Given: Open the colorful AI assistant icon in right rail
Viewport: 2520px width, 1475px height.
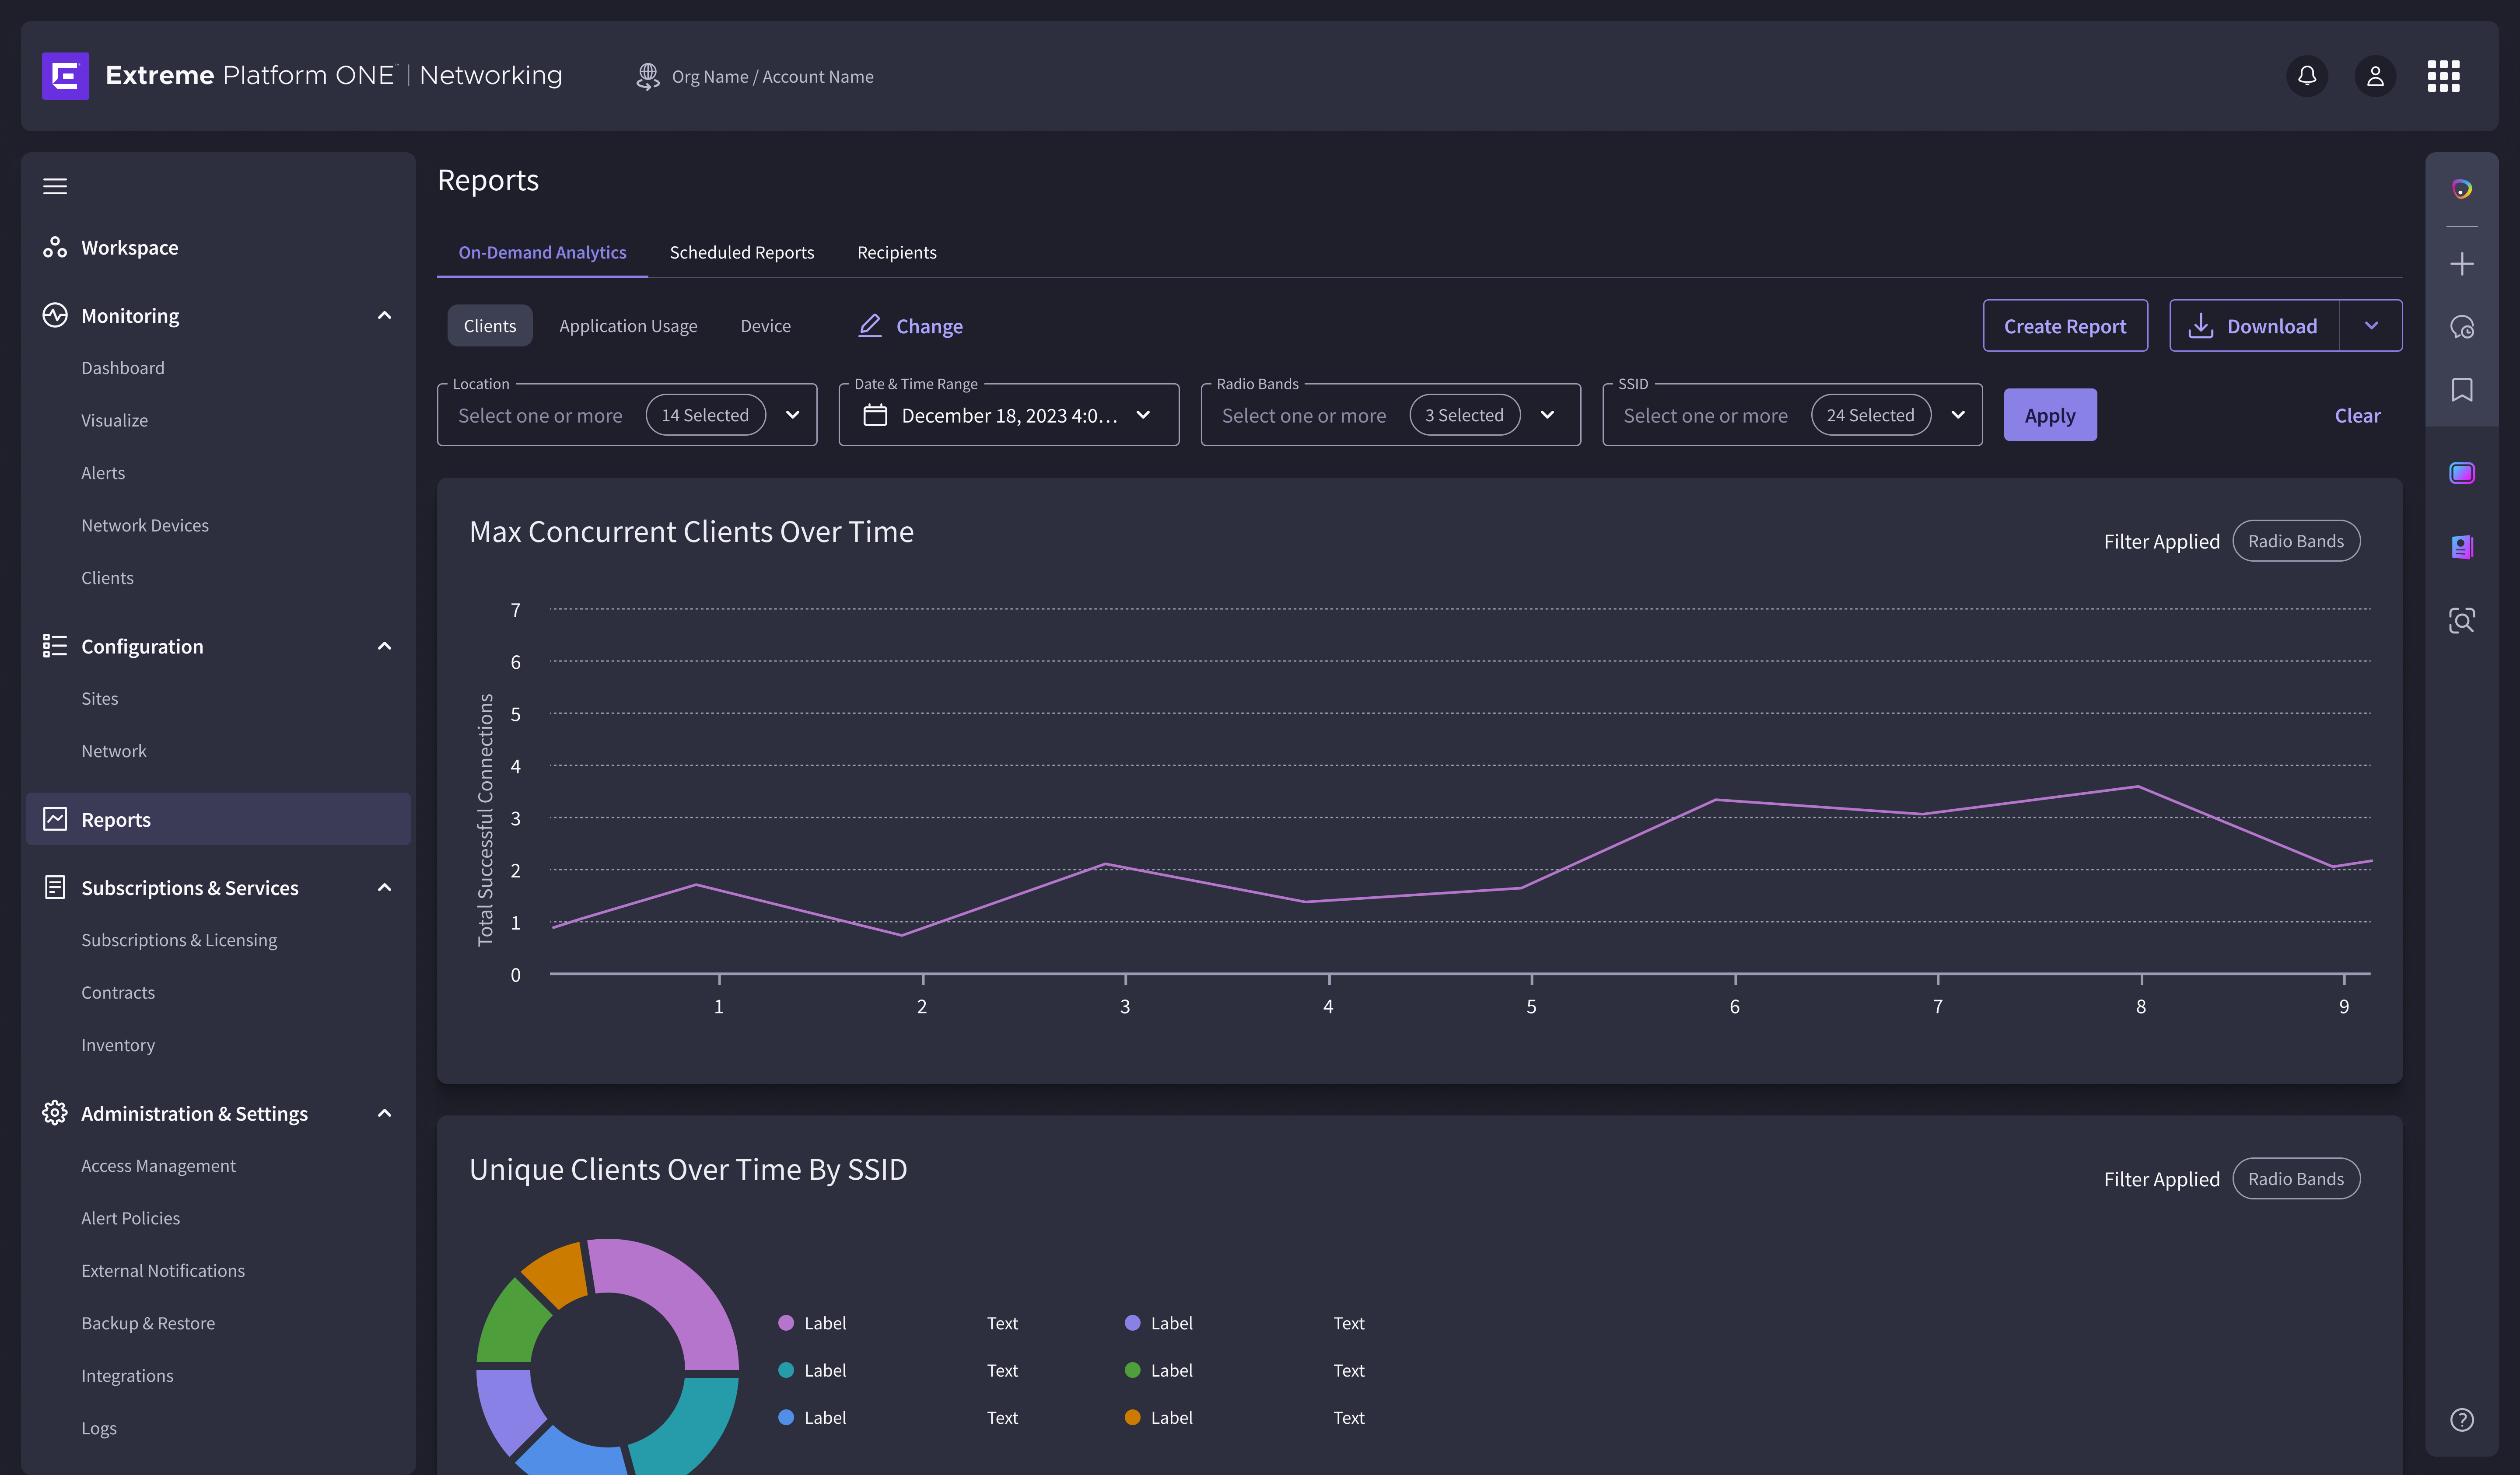Looking at the screenshot, I should tap(2461, 189).
